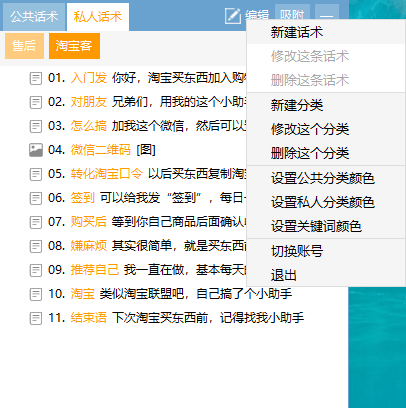This screenshot has width=406, height=408.
Task: Click the text icon of row 03 怎么搞
Action: (36, 126)
